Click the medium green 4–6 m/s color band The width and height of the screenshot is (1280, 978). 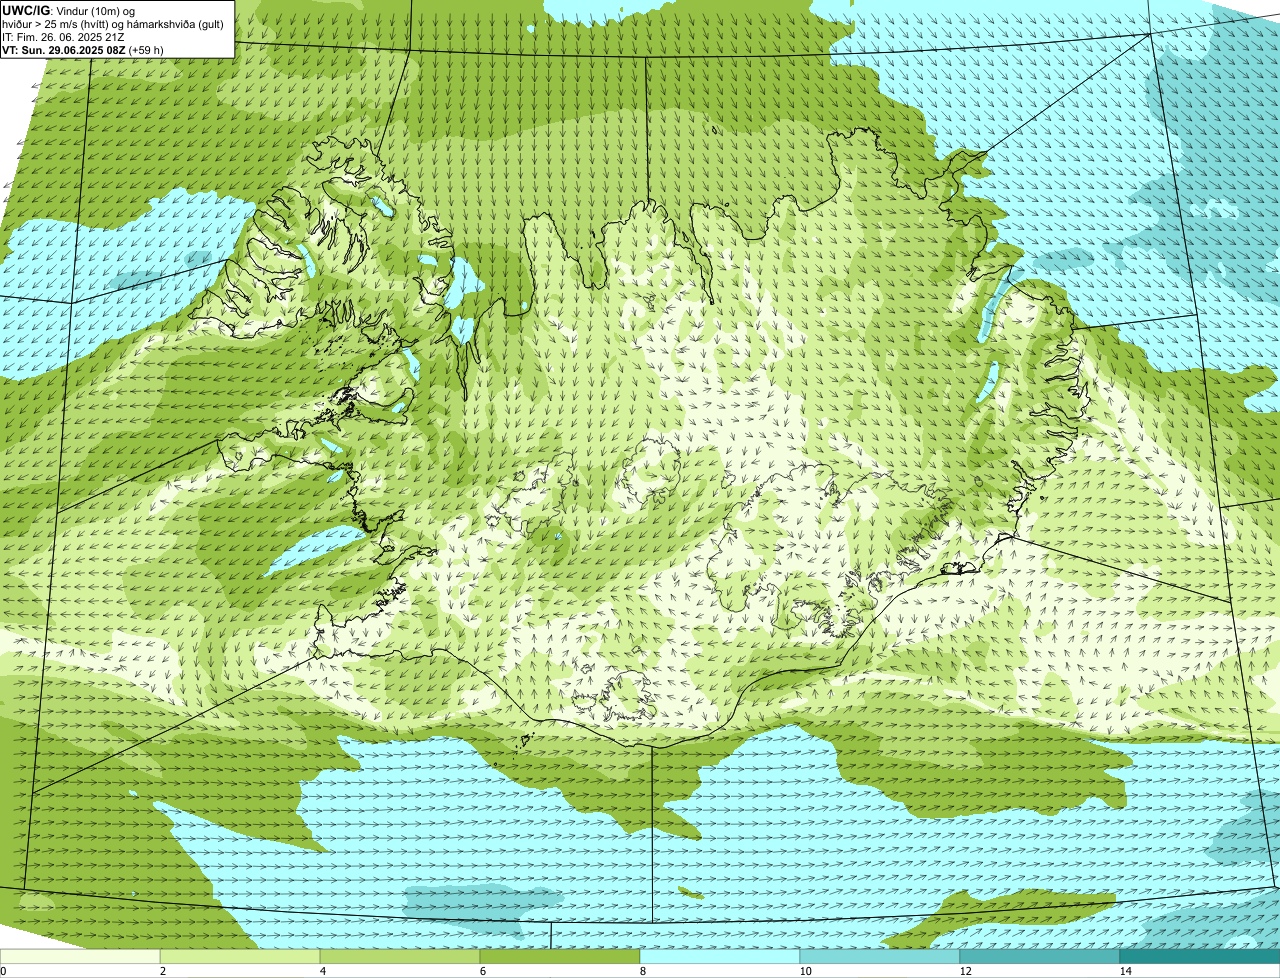pyautogui.click(x=400, y=956)
